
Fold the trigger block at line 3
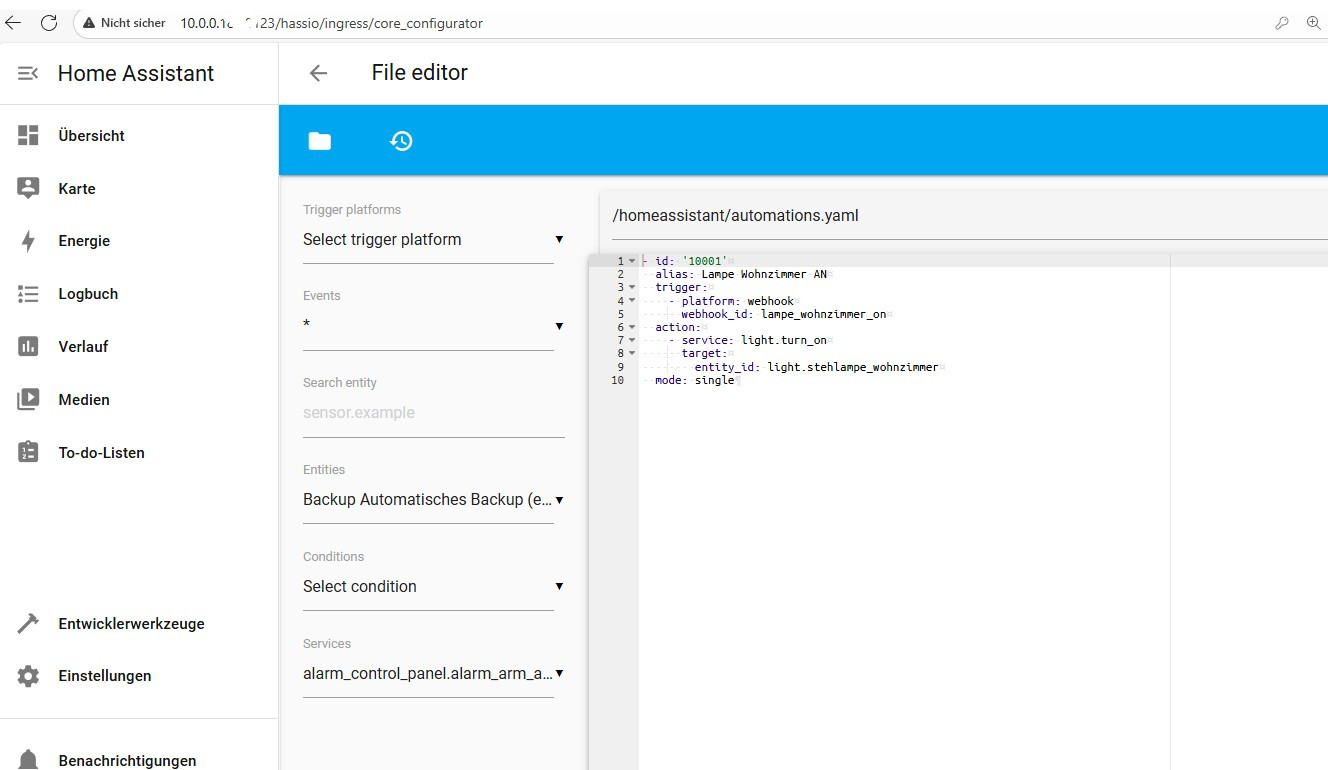[632, 288]
